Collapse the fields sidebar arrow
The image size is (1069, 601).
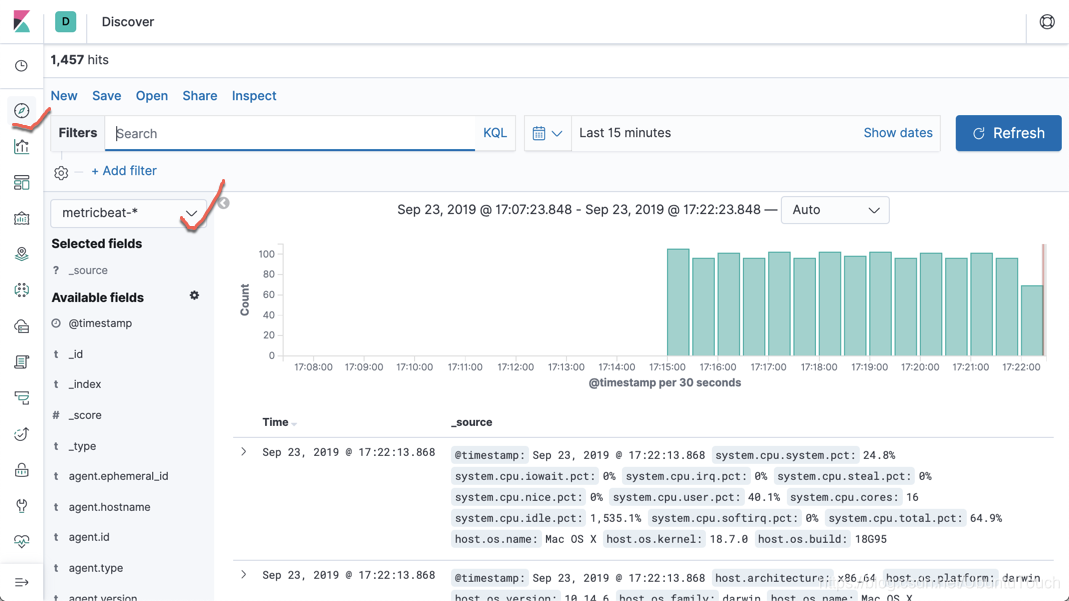(224, 203)
